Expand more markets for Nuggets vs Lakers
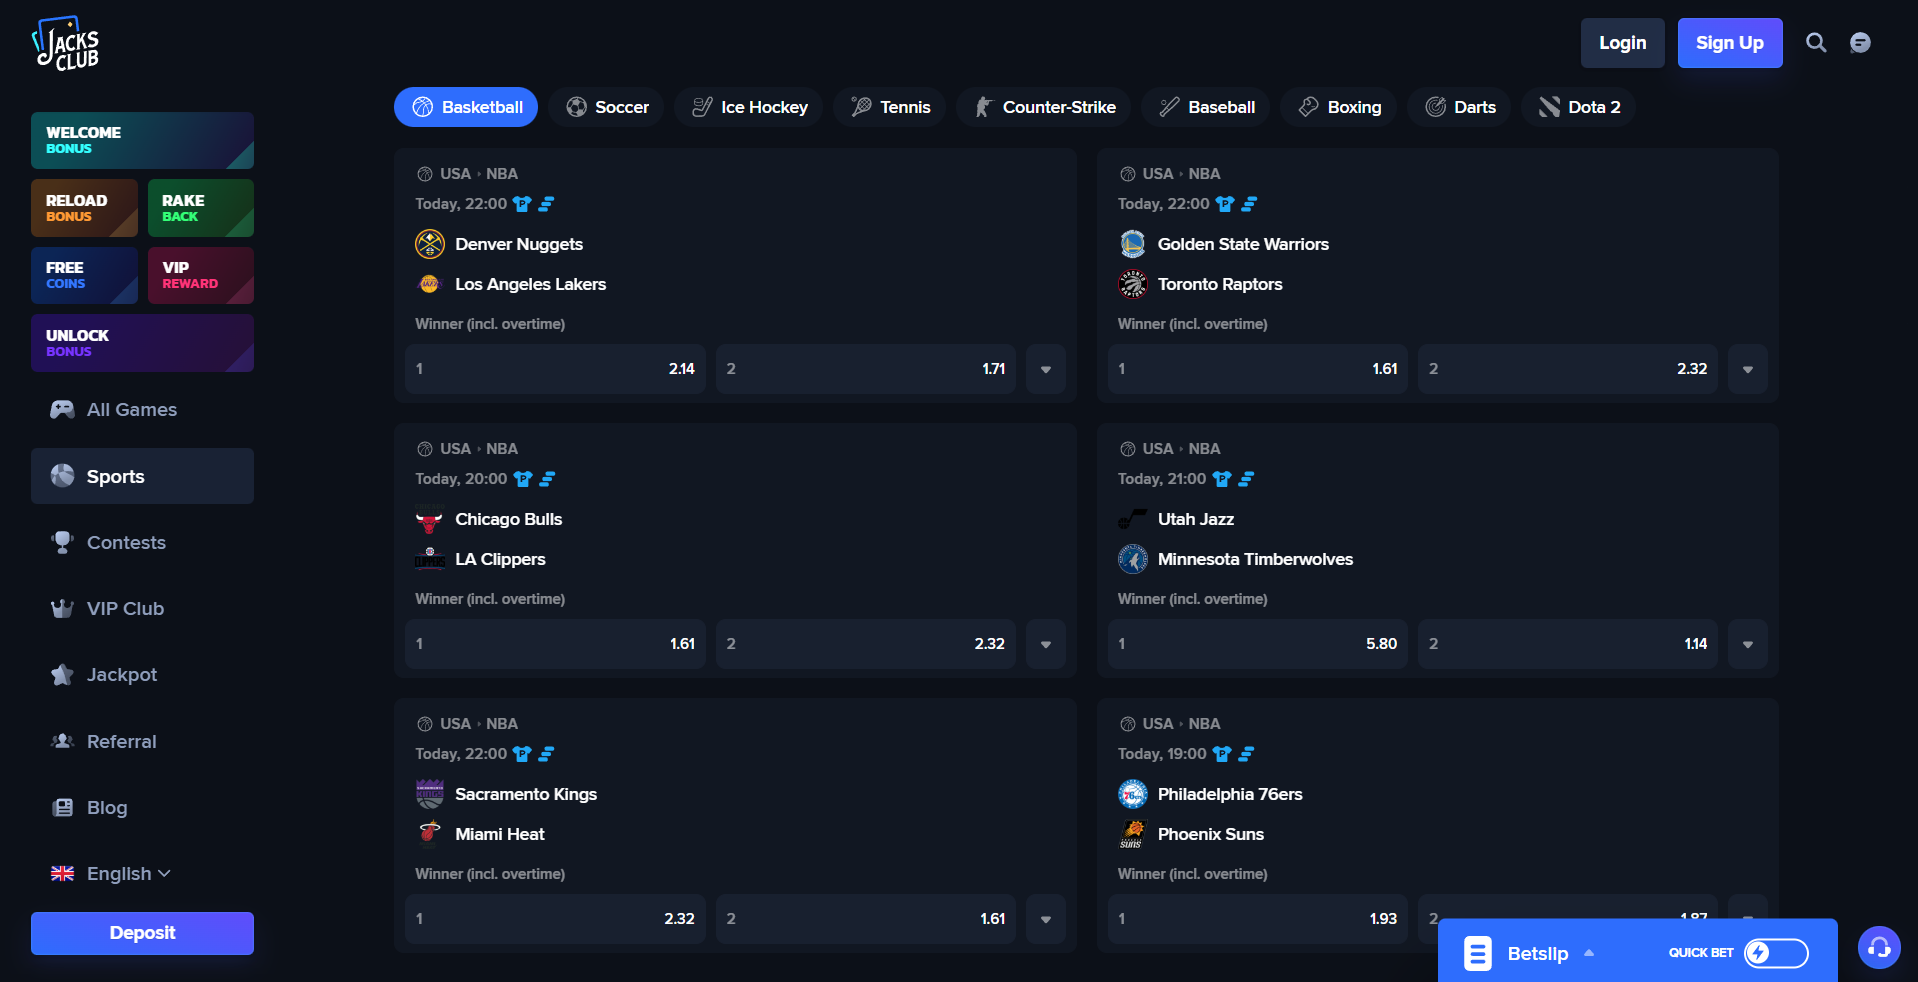The width and height of the screenshot is (1918, 982). pos(1045,369)
